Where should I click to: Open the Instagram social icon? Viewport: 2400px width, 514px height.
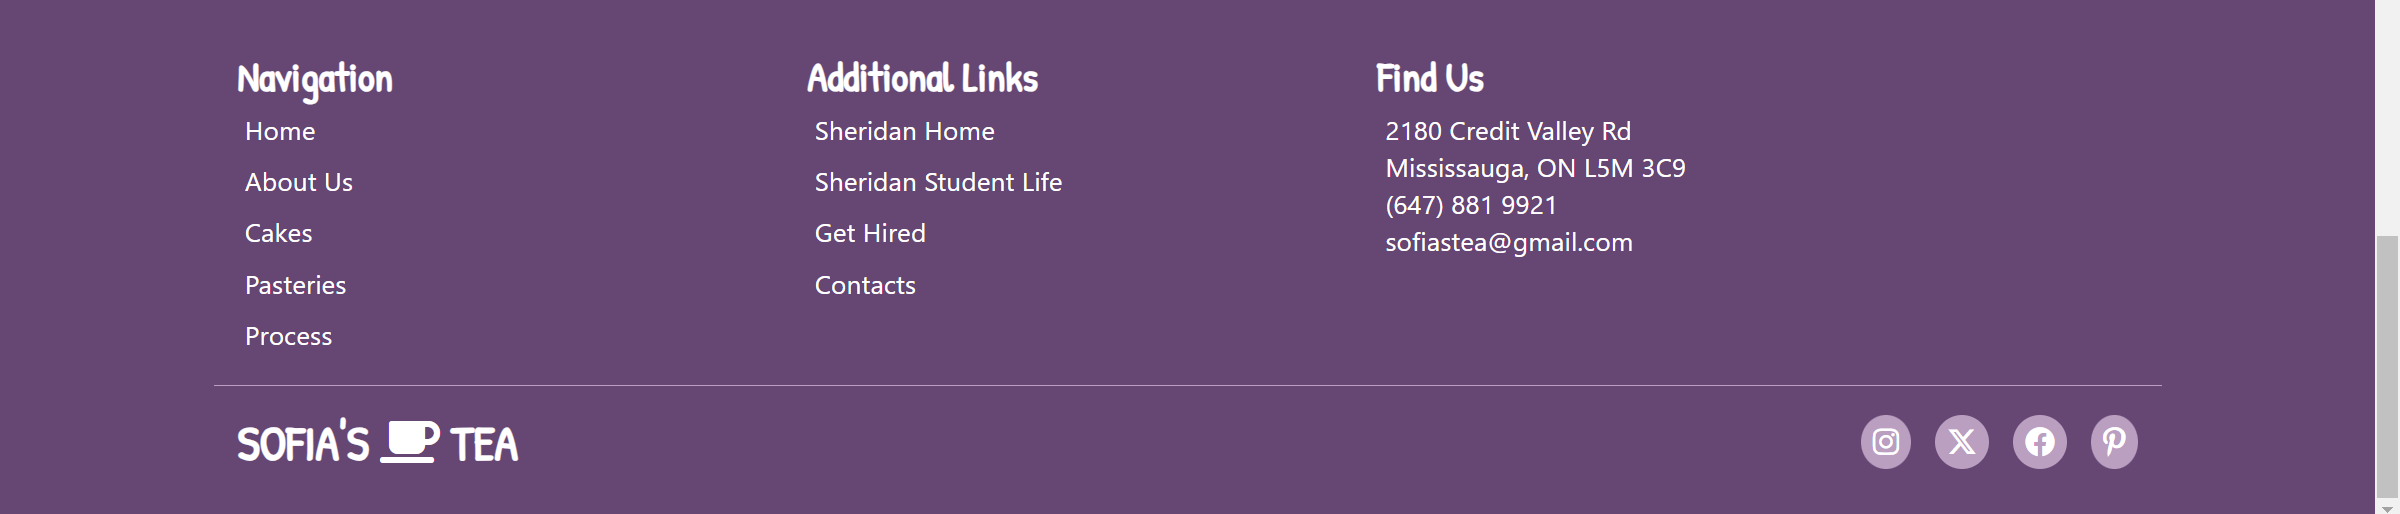point(1885,442)
